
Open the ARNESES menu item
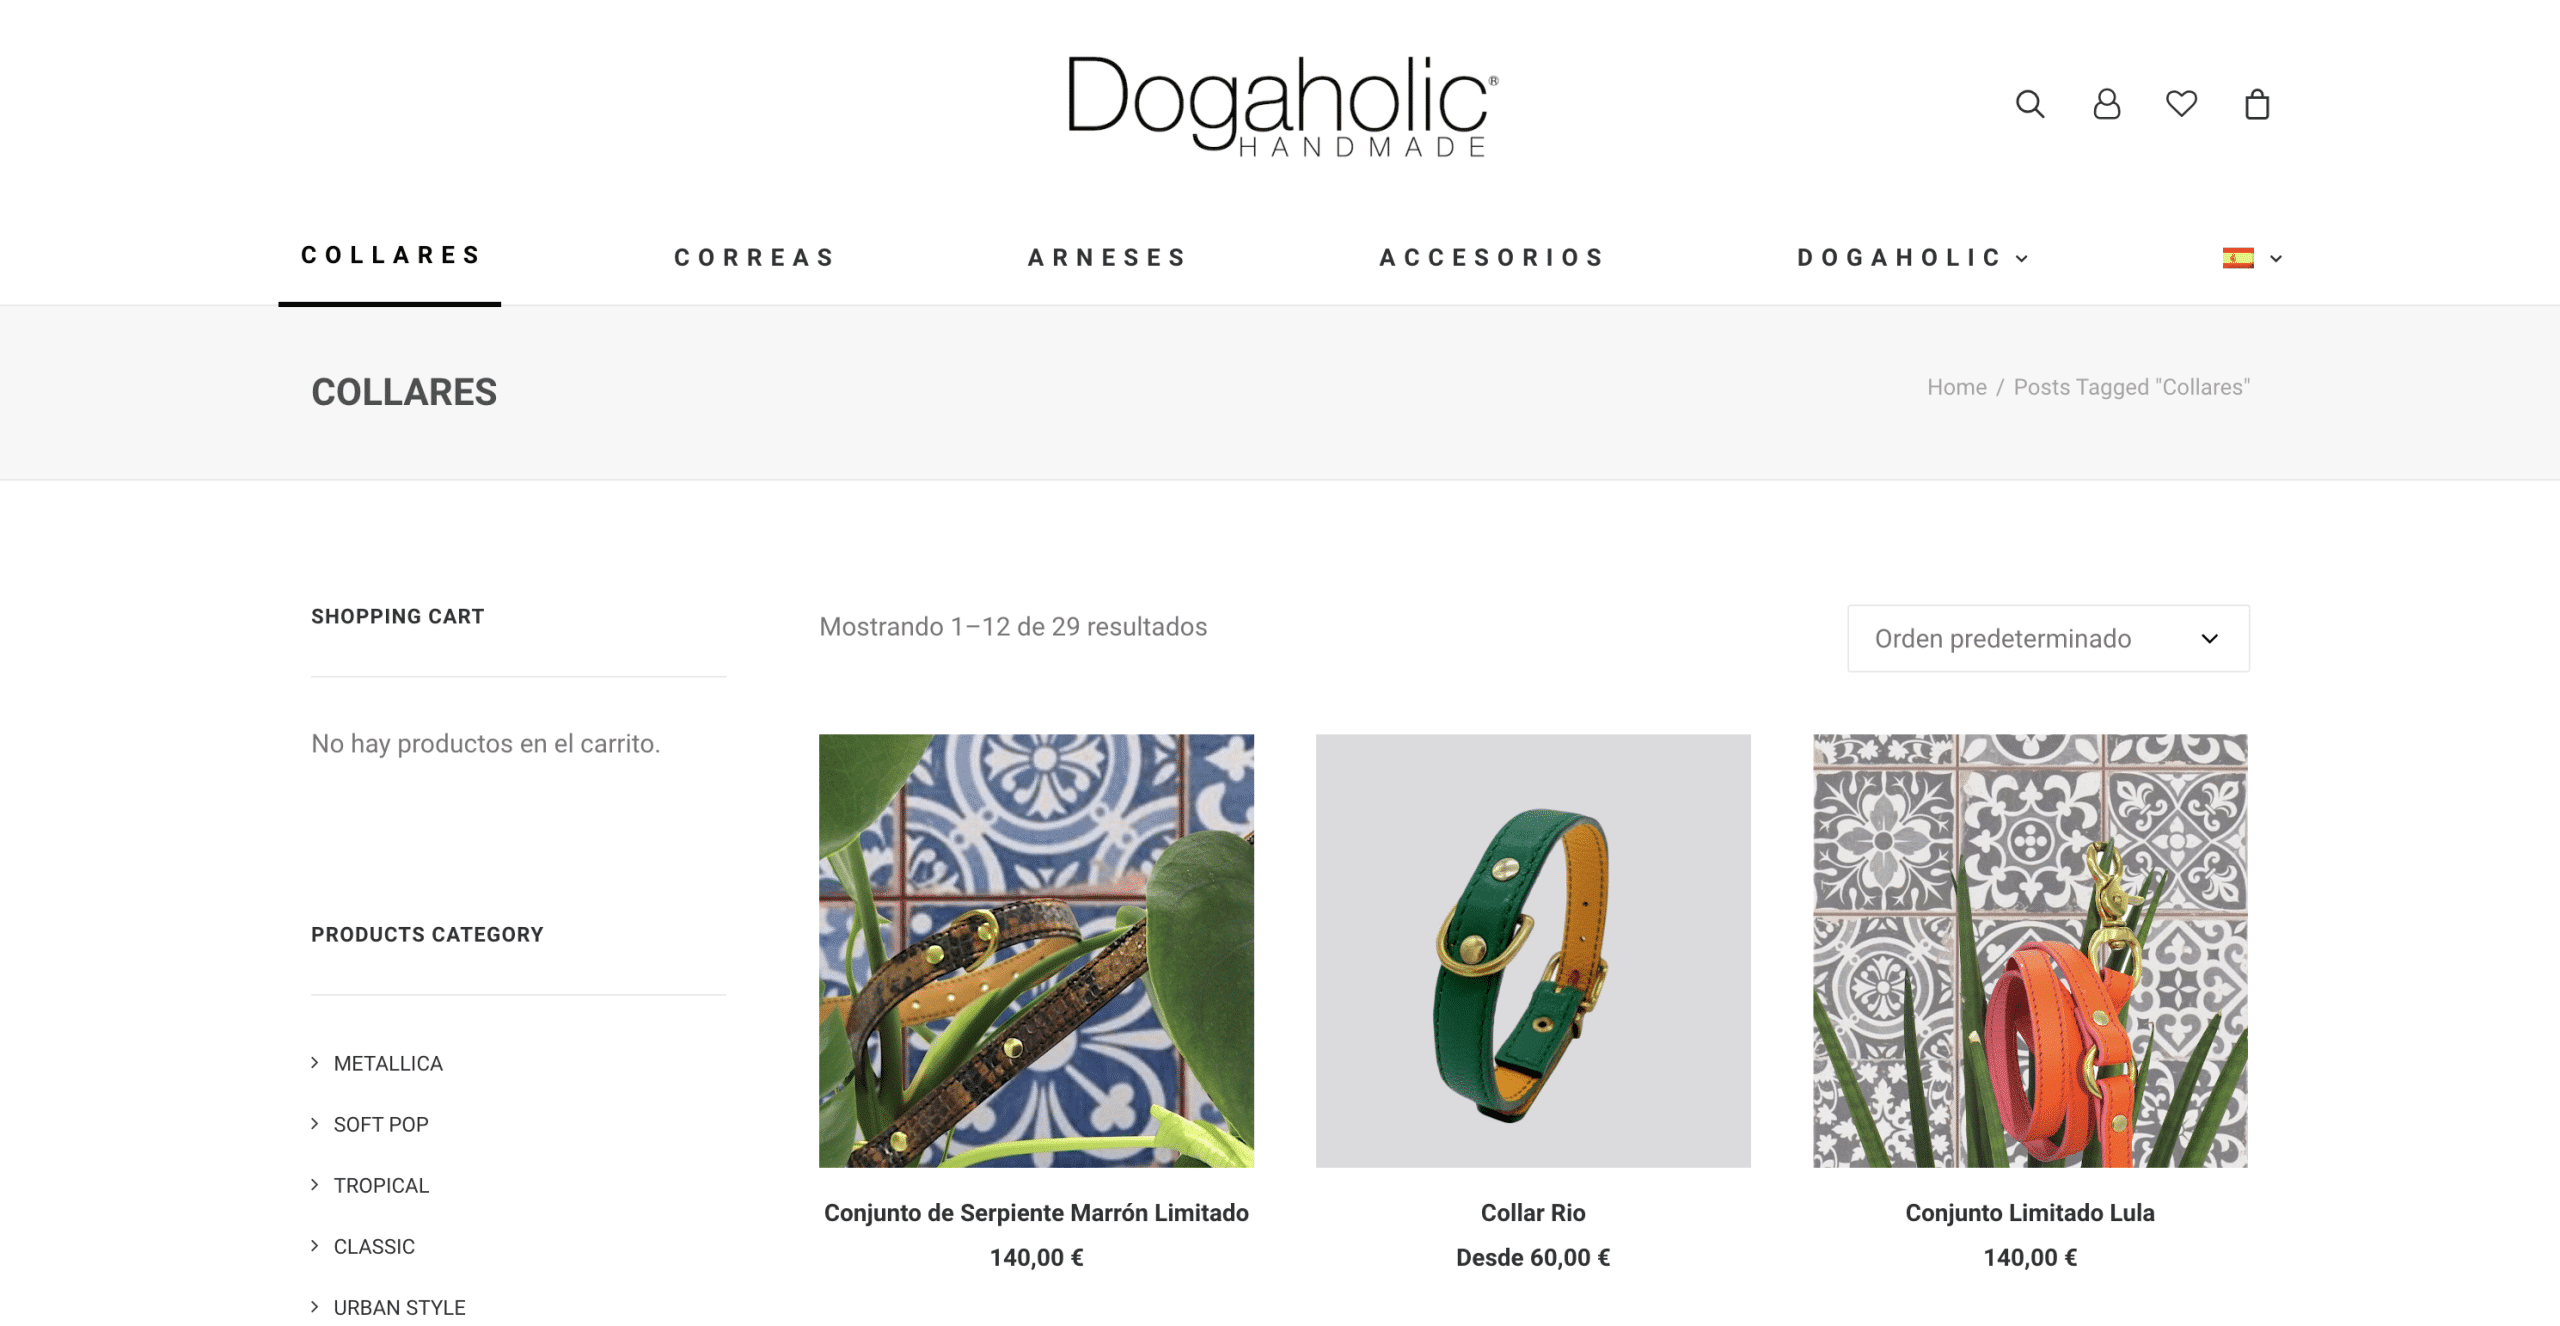[1107, 258]
